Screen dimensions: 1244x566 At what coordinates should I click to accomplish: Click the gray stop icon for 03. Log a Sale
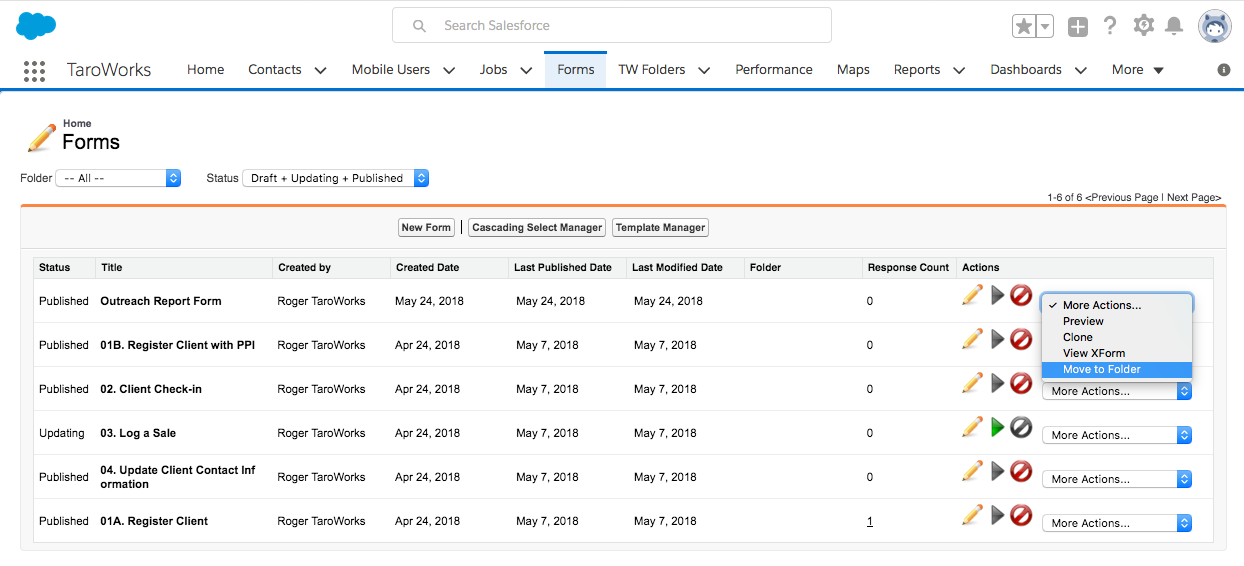pos(1021,427)
